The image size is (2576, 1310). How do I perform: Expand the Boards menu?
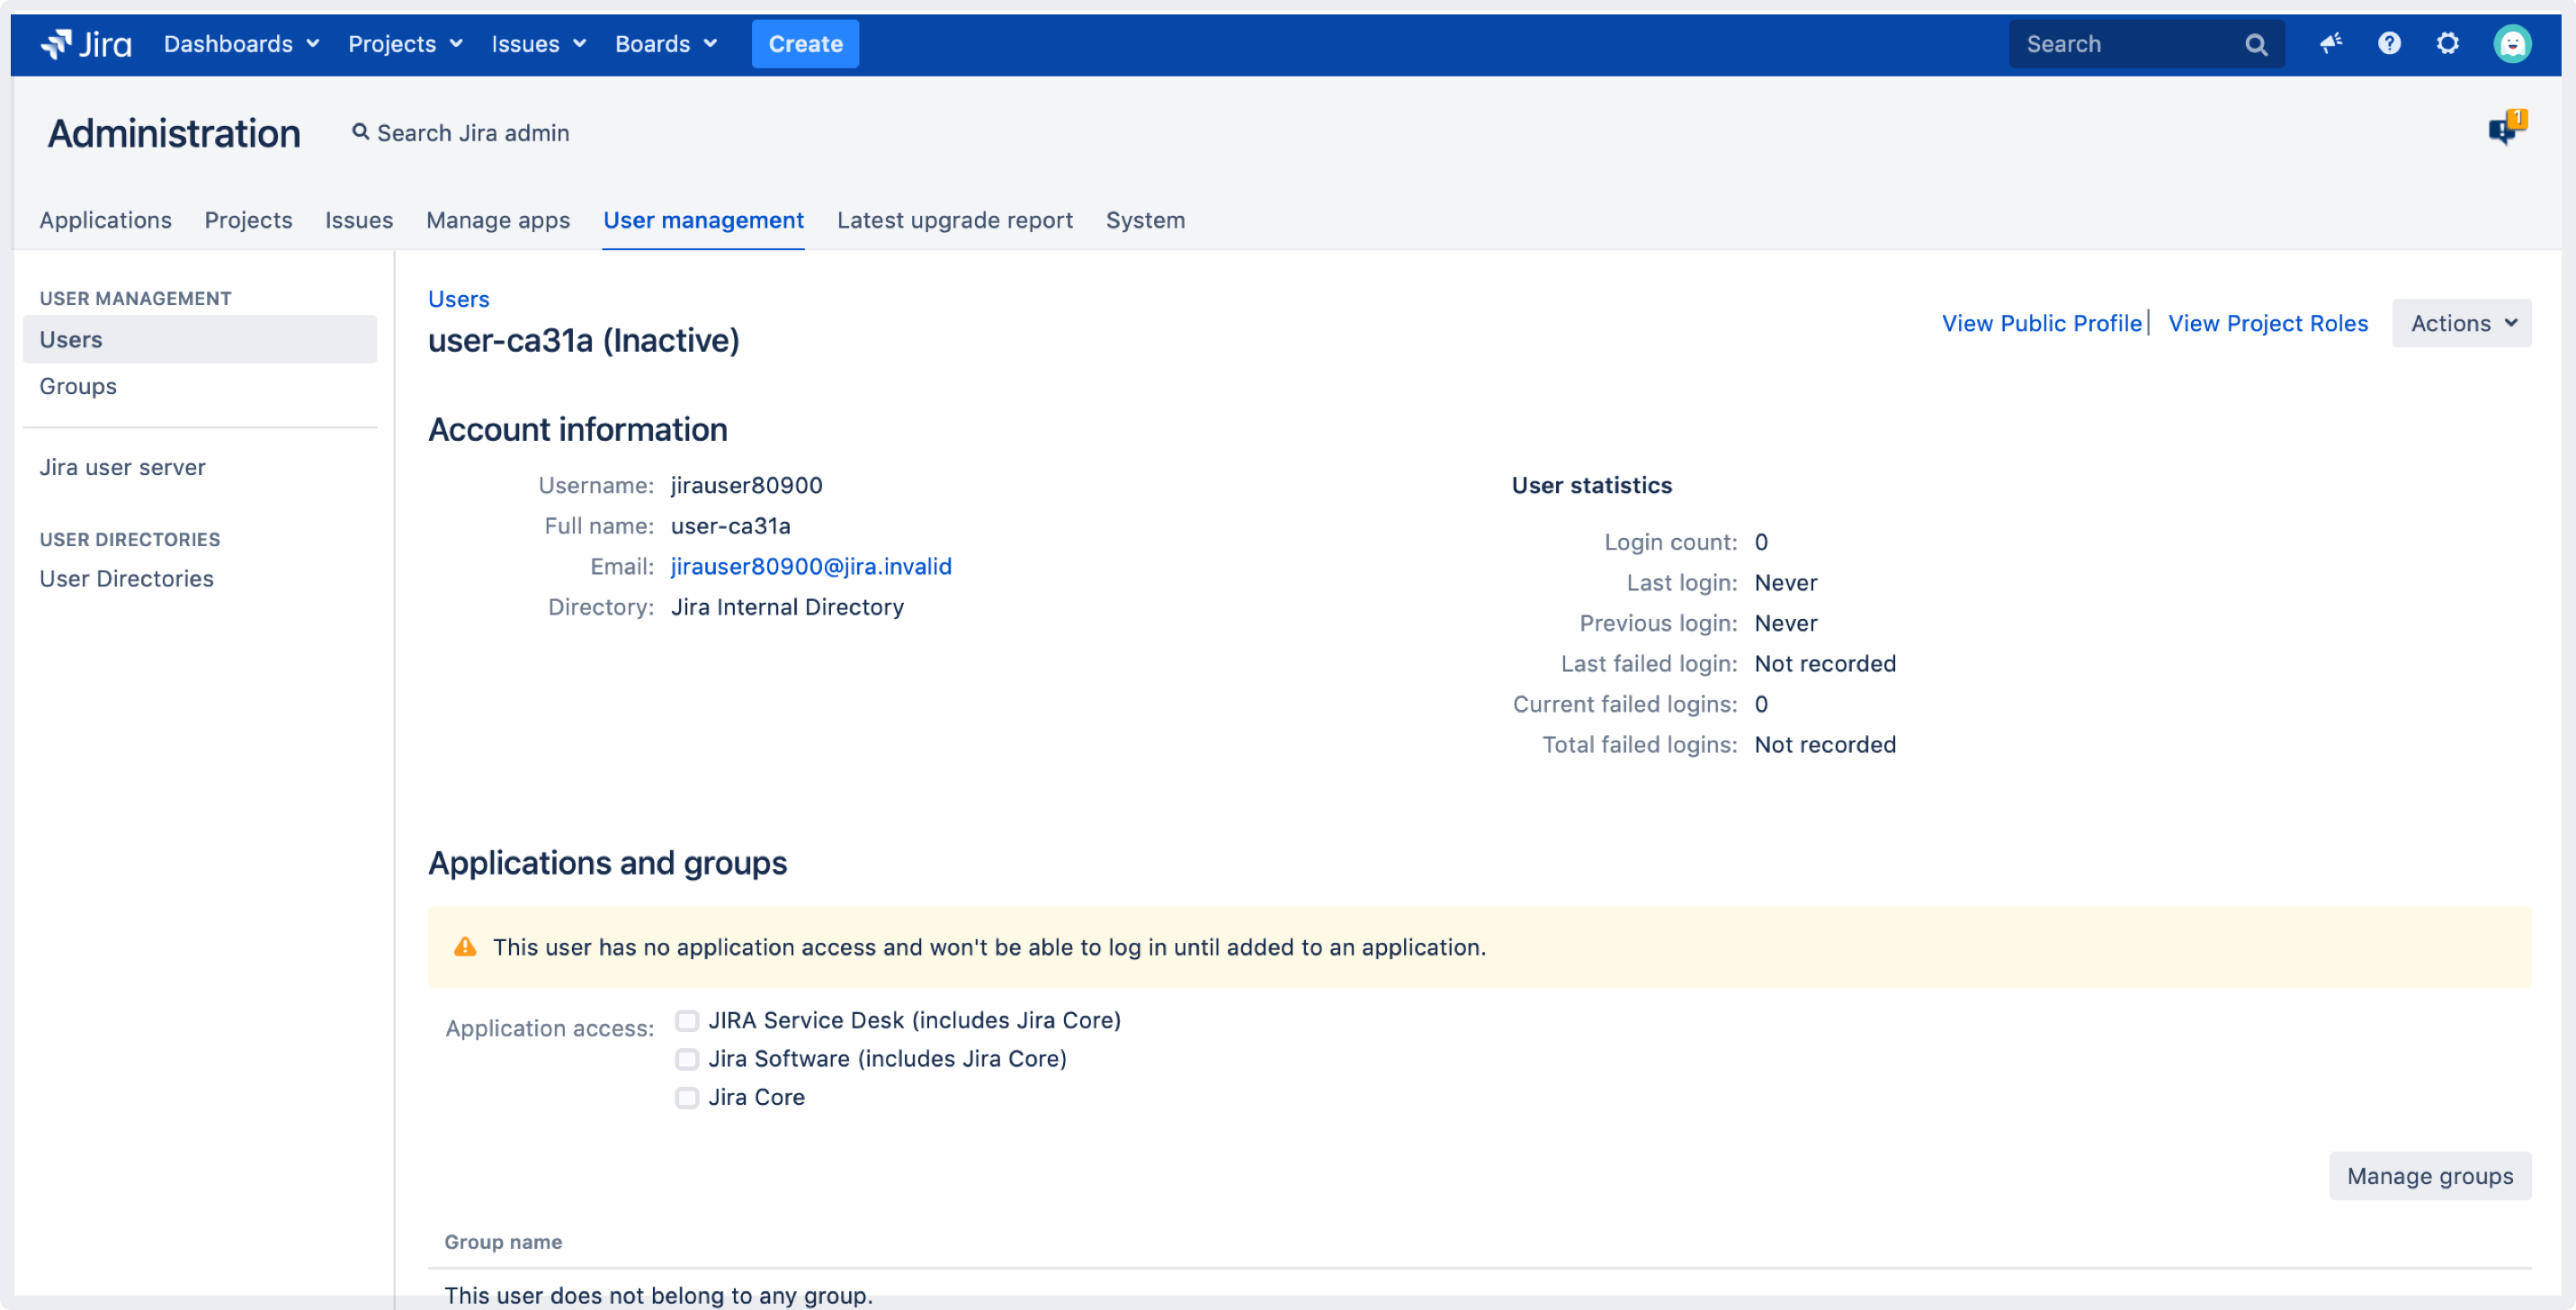(x=666, y=44)
